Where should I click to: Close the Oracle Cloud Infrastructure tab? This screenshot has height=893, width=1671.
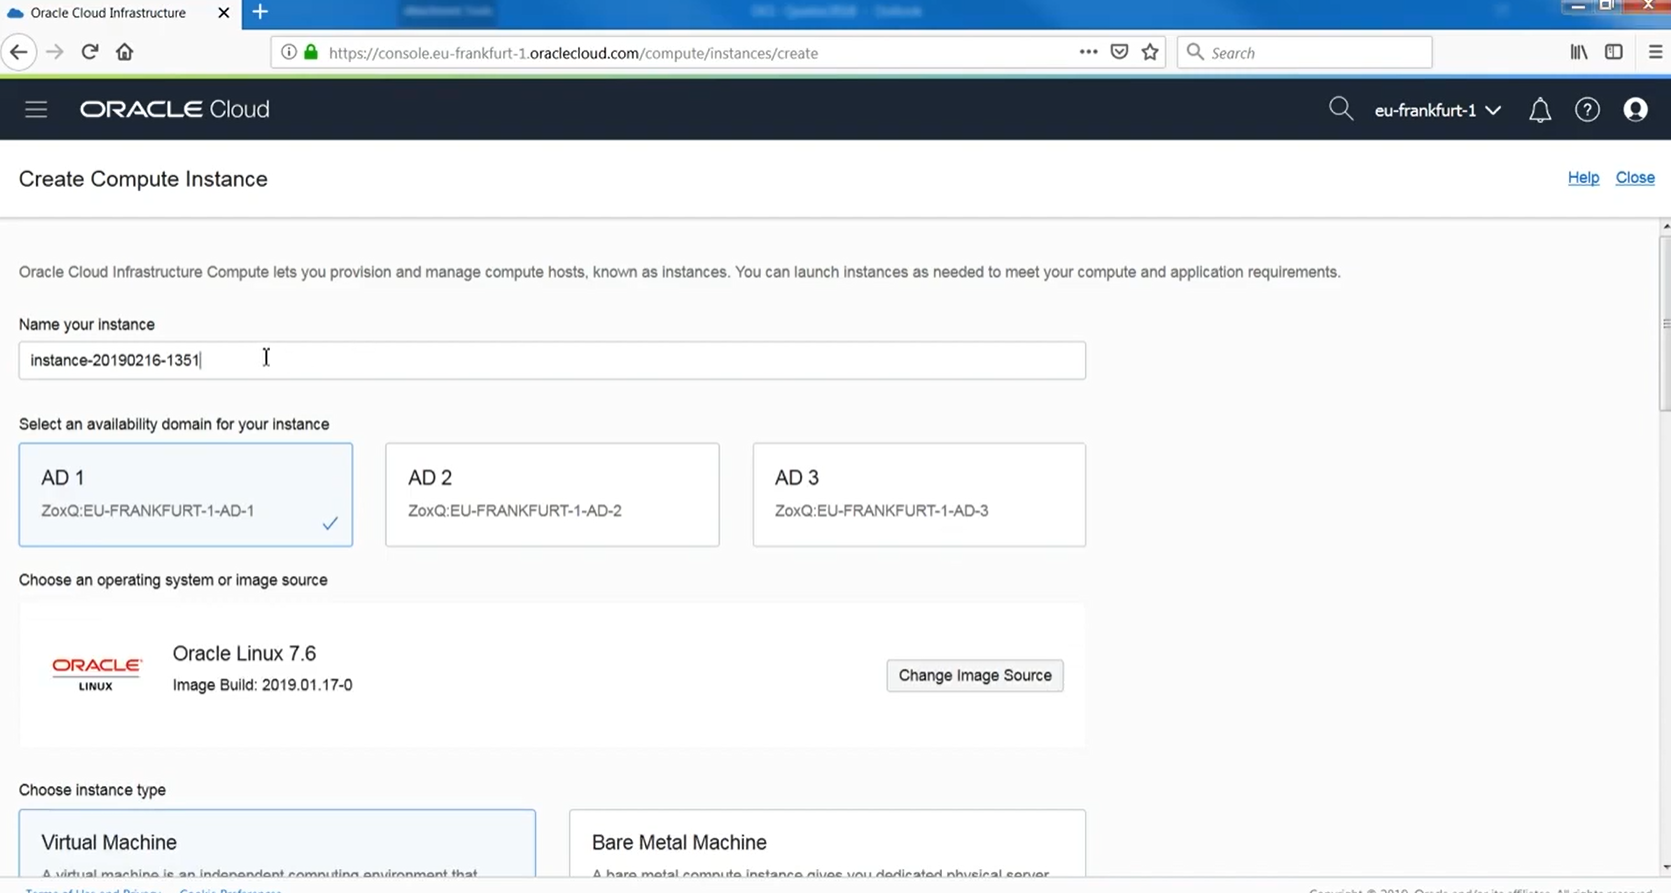point(224,13)
